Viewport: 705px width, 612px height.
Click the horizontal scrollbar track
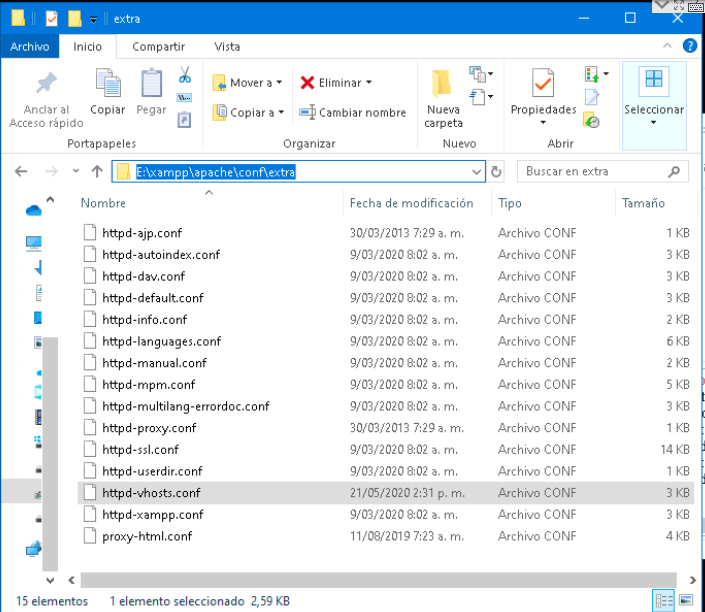[378, 580]
